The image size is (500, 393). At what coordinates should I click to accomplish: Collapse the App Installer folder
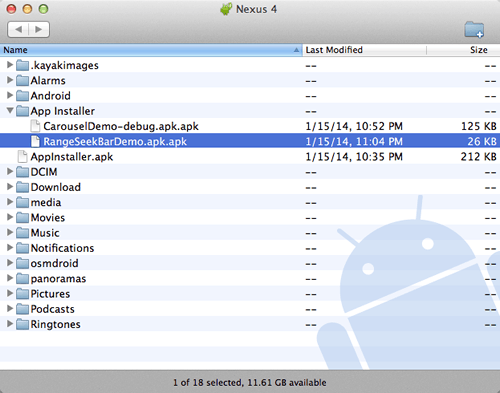click(10, 110)
